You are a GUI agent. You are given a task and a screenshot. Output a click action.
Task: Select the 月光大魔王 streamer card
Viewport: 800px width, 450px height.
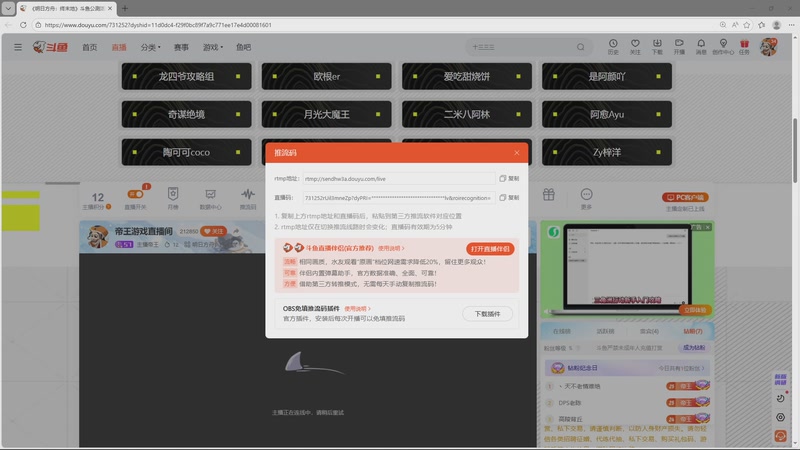tap(327, 114)
